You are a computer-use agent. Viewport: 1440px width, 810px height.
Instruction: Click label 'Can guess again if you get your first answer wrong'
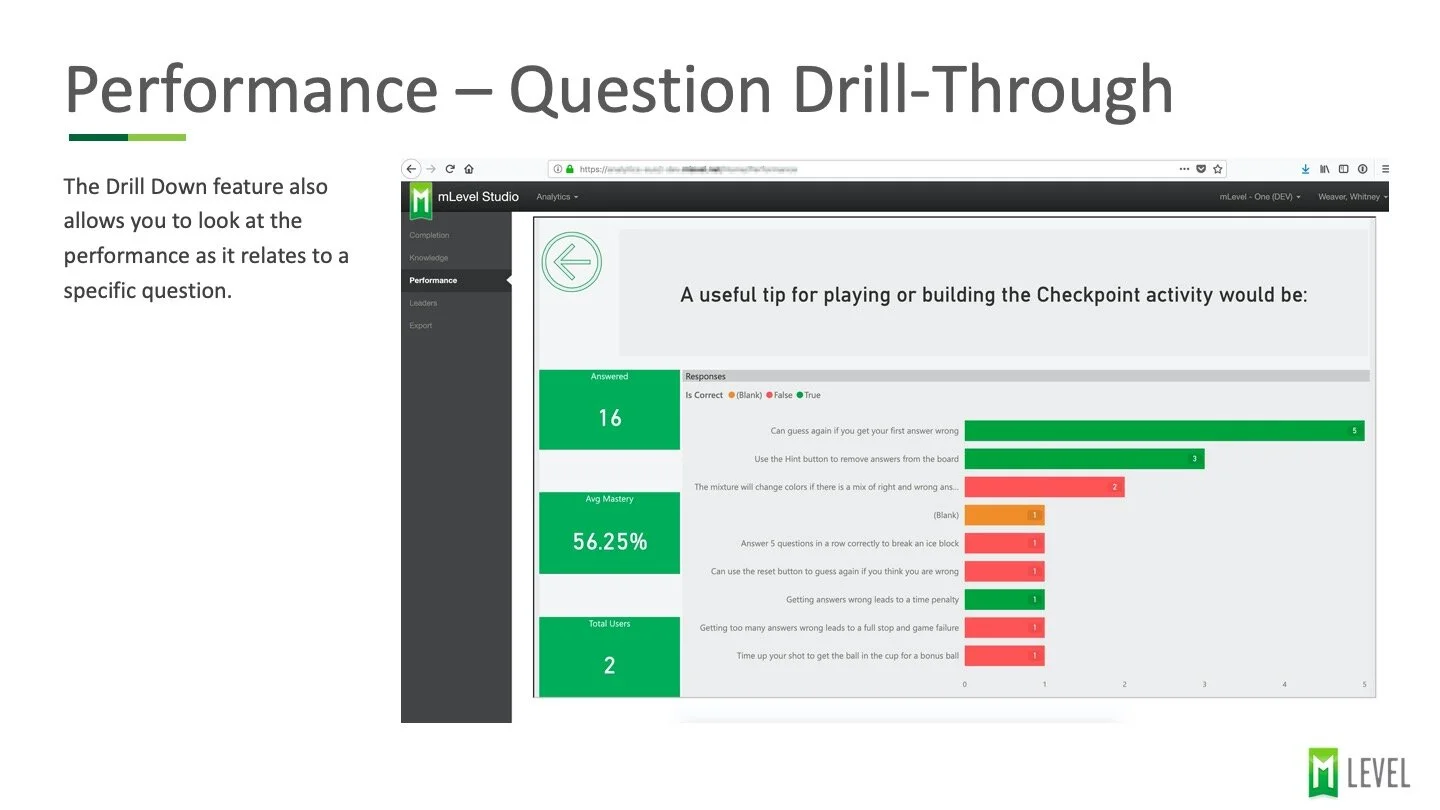(x=864, y=431)
